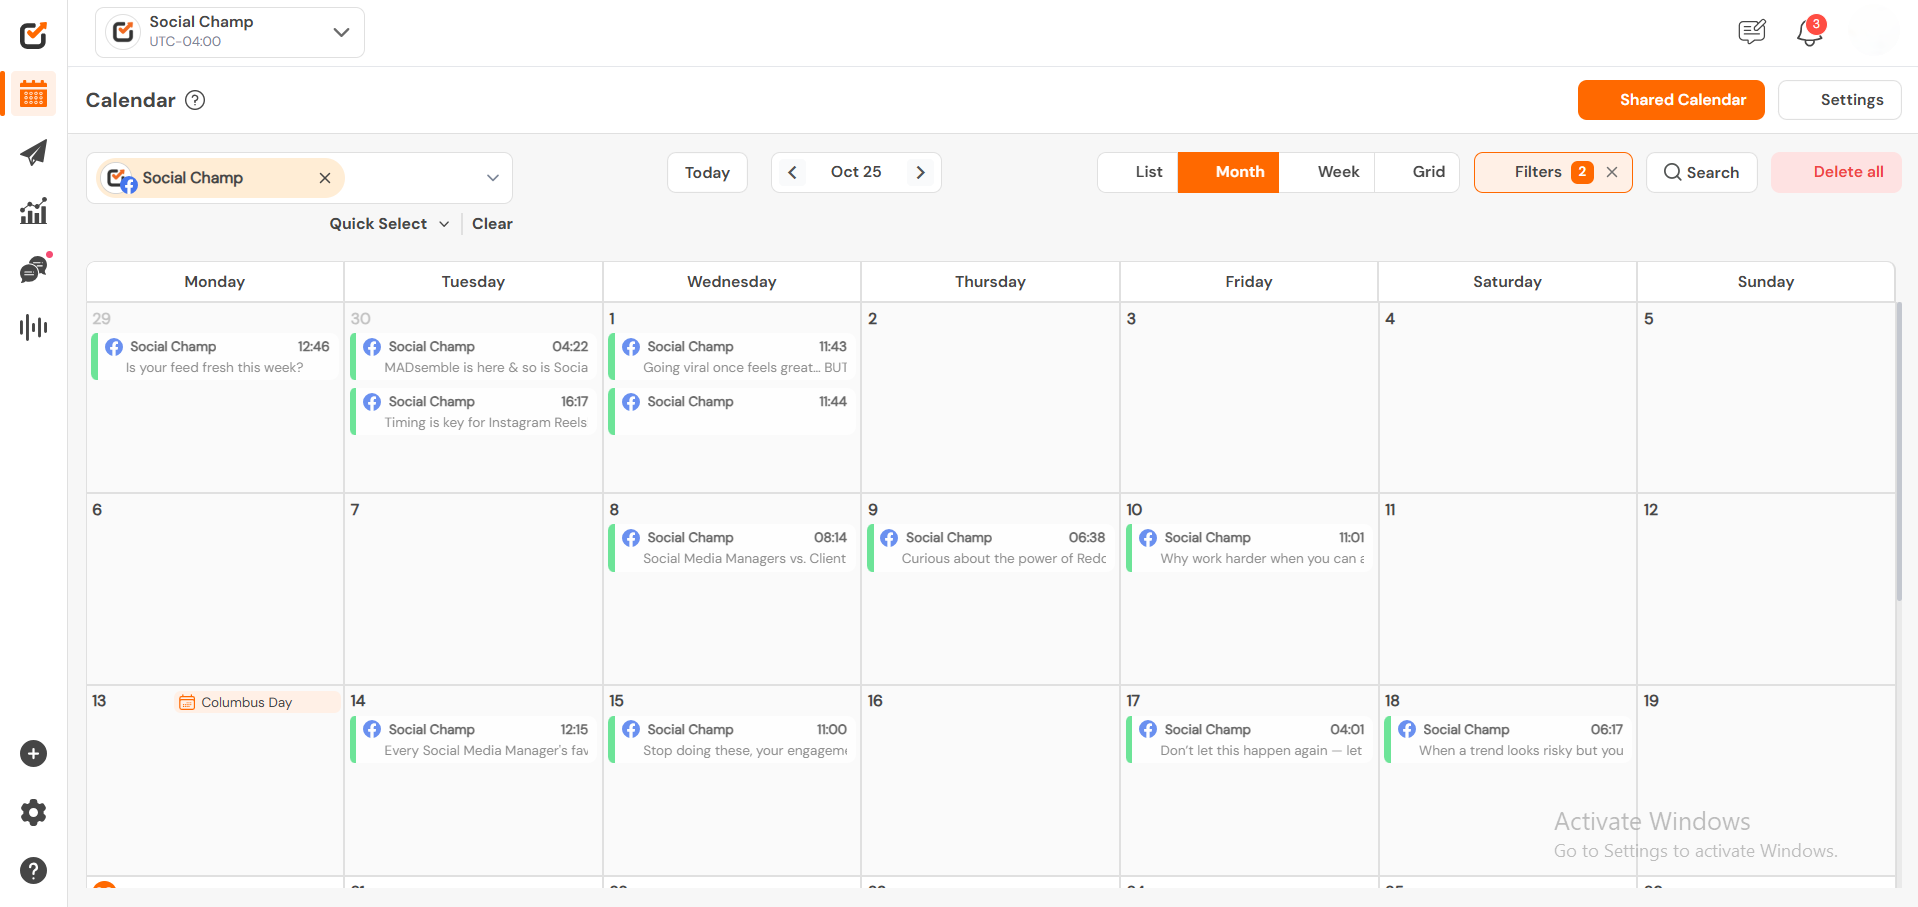Clear the active Filters with X
1918x907 pixels.
click(x=1612, y=172)
